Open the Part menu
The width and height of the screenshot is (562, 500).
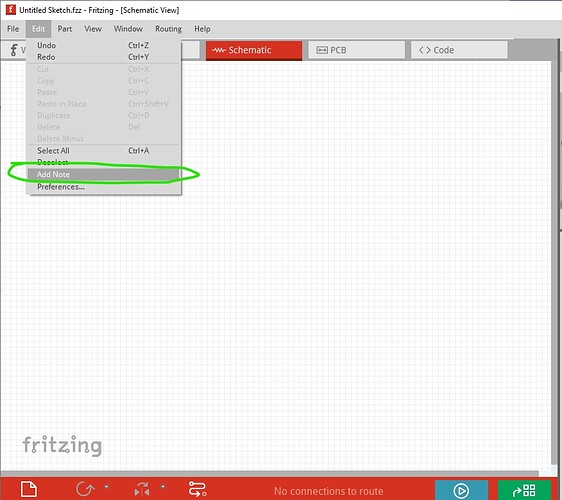click(x=65, y=29)
